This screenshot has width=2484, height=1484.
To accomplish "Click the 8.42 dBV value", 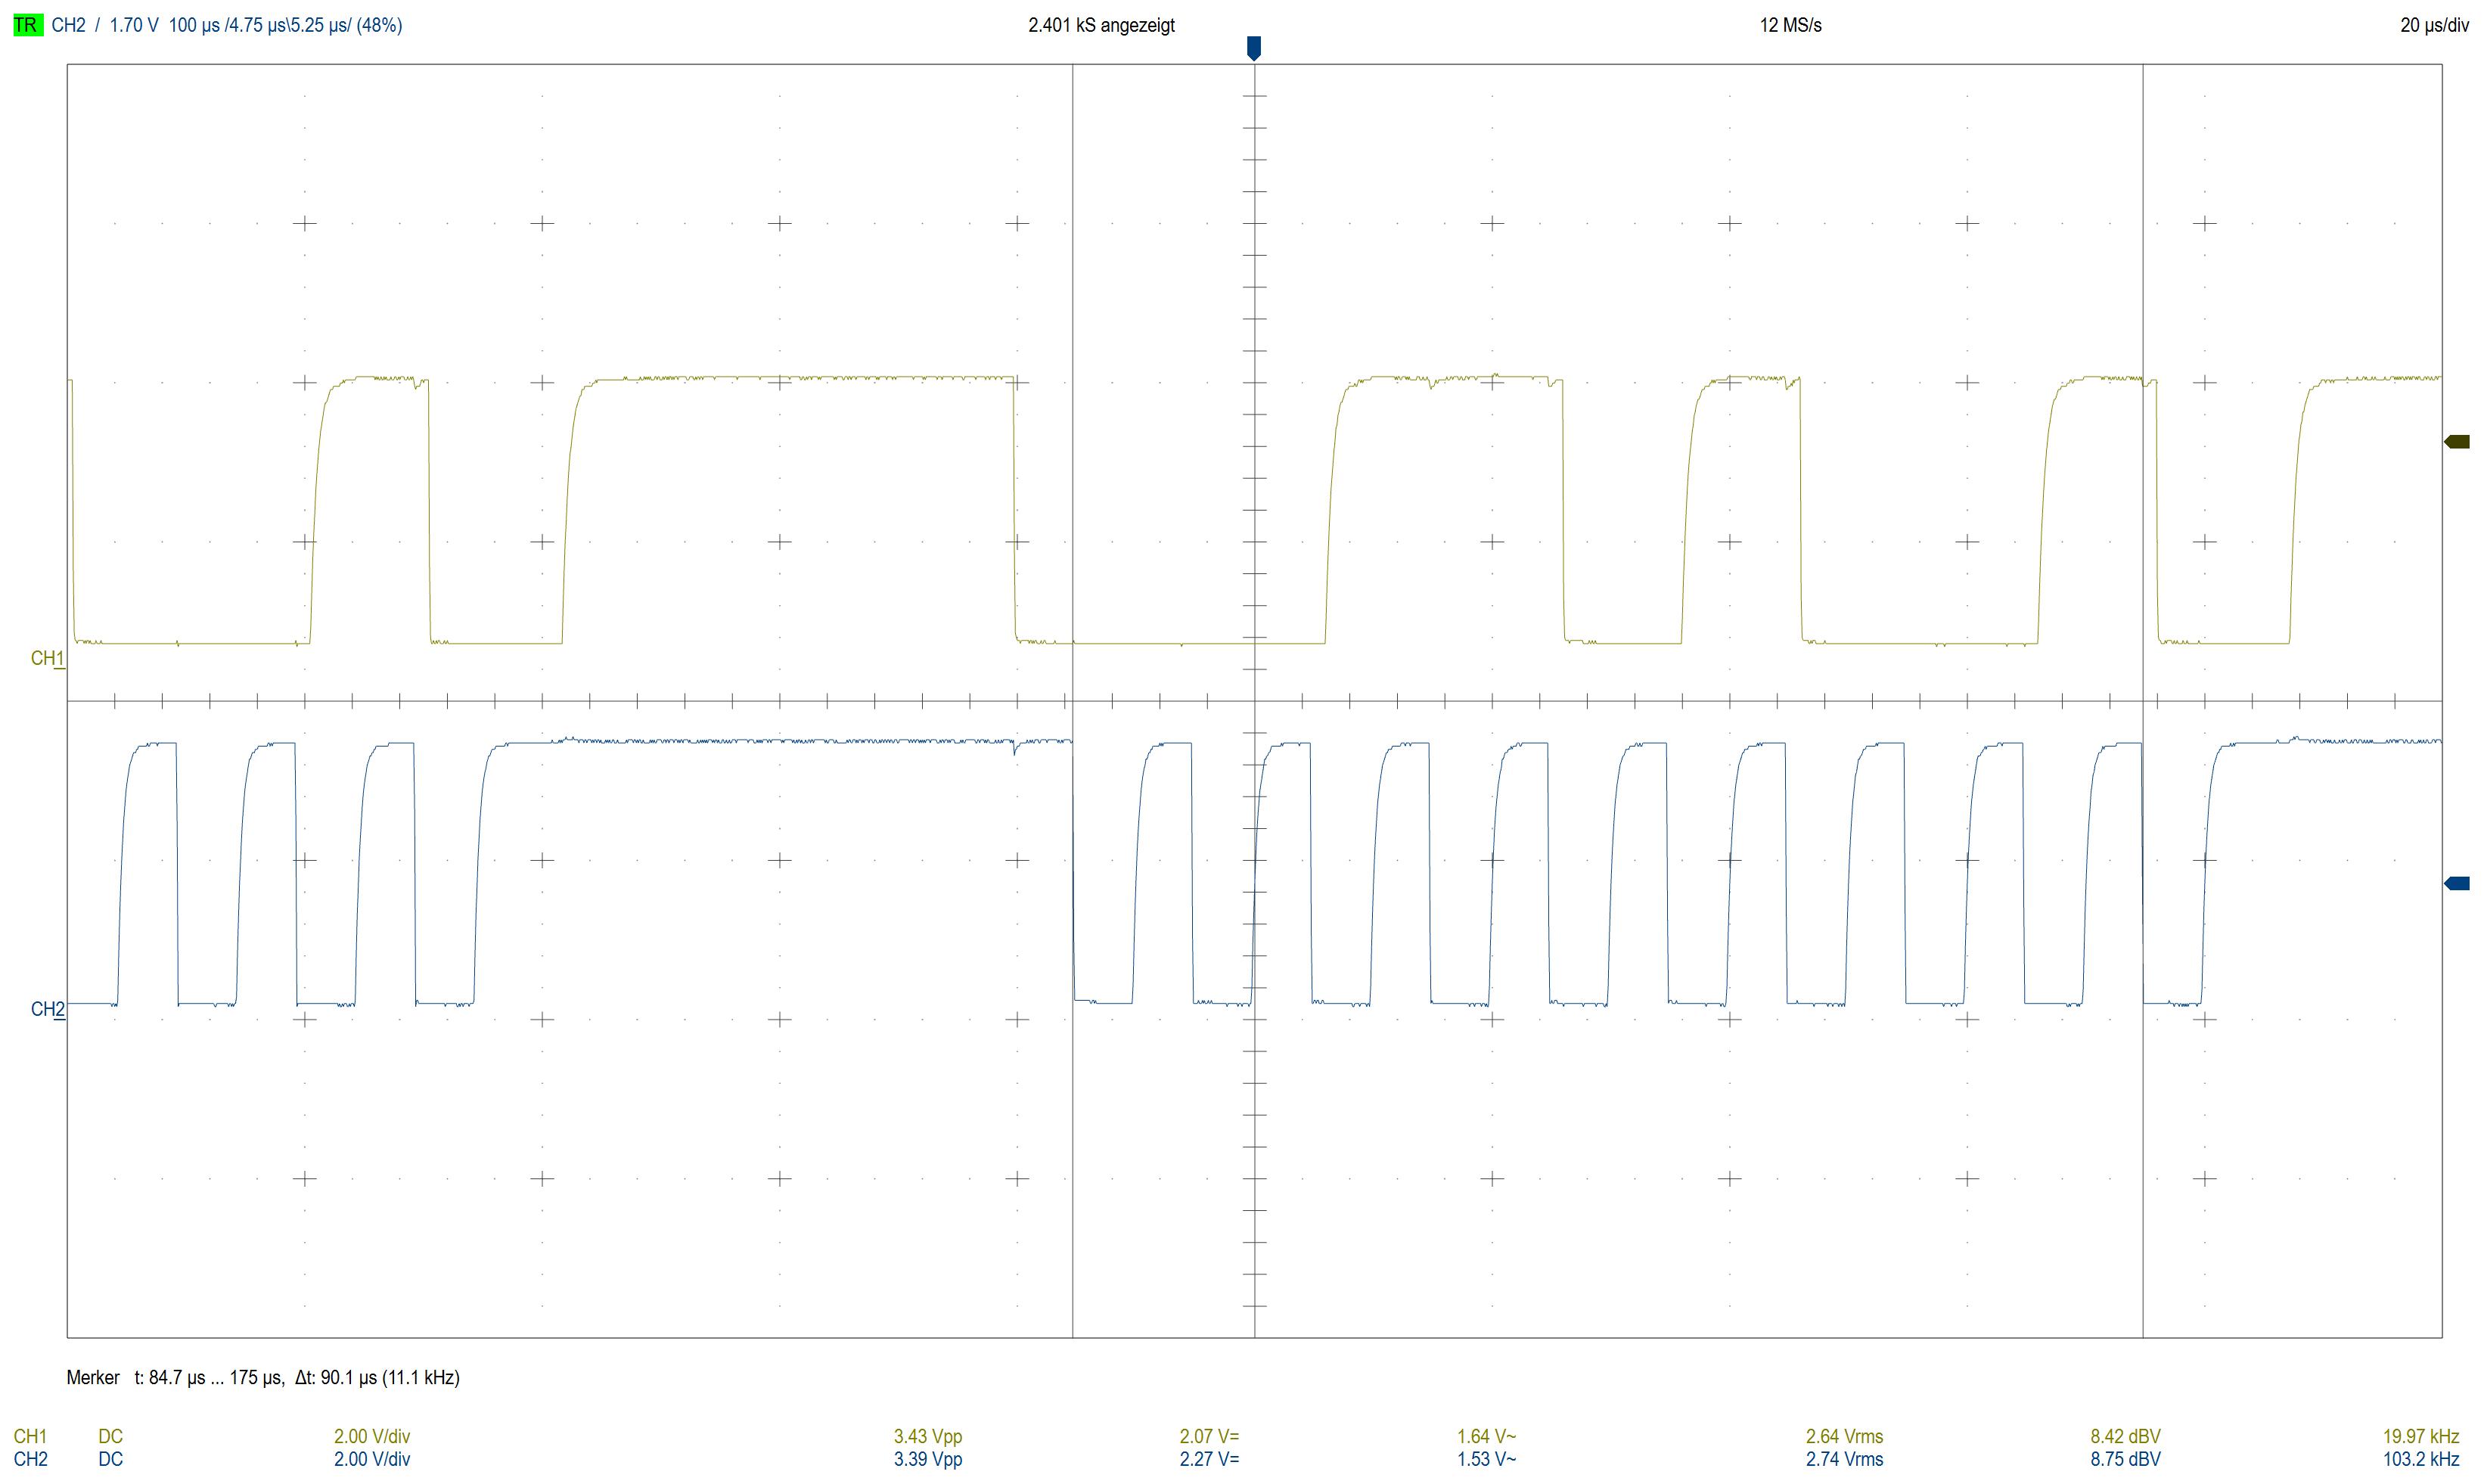I will [x=2125, y=1436].
